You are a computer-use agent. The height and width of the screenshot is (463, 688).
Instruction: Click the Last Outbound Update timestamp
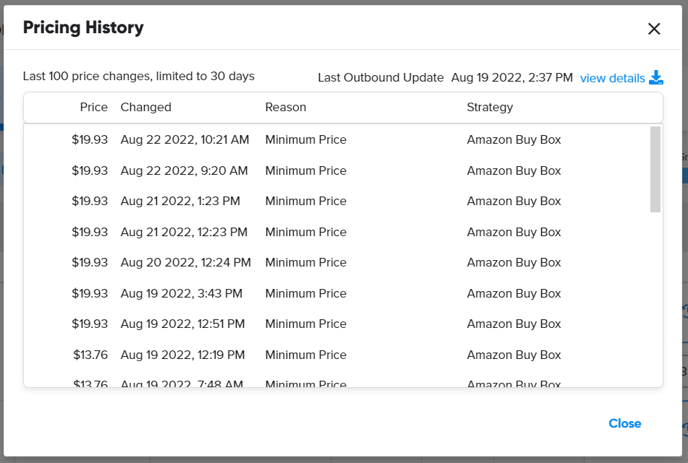point(511,78)
